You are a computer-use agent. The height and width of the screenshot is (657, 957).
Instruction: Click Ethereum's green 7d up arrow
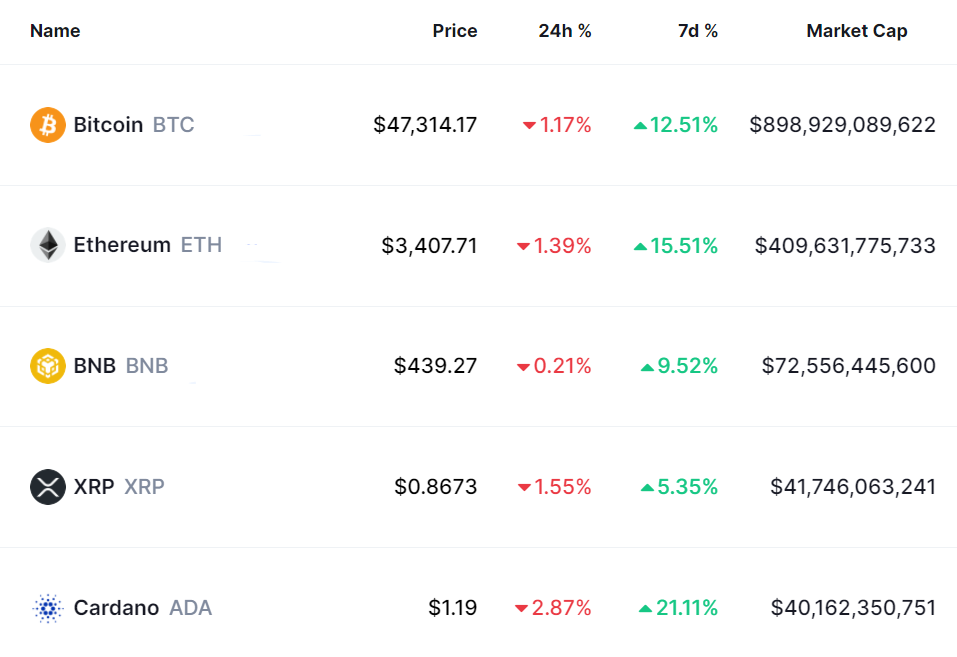coord(640,246)
